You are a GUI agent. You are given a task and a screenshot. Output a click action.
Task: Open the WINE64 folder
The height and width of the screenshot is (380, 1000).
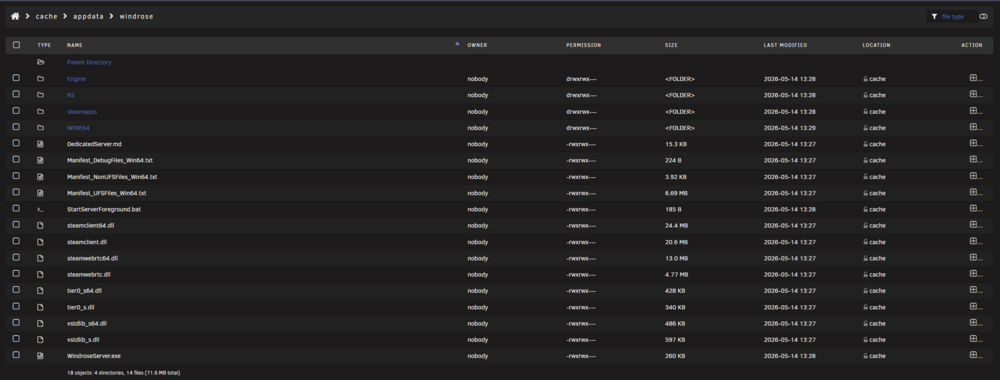tap(78, 128)
